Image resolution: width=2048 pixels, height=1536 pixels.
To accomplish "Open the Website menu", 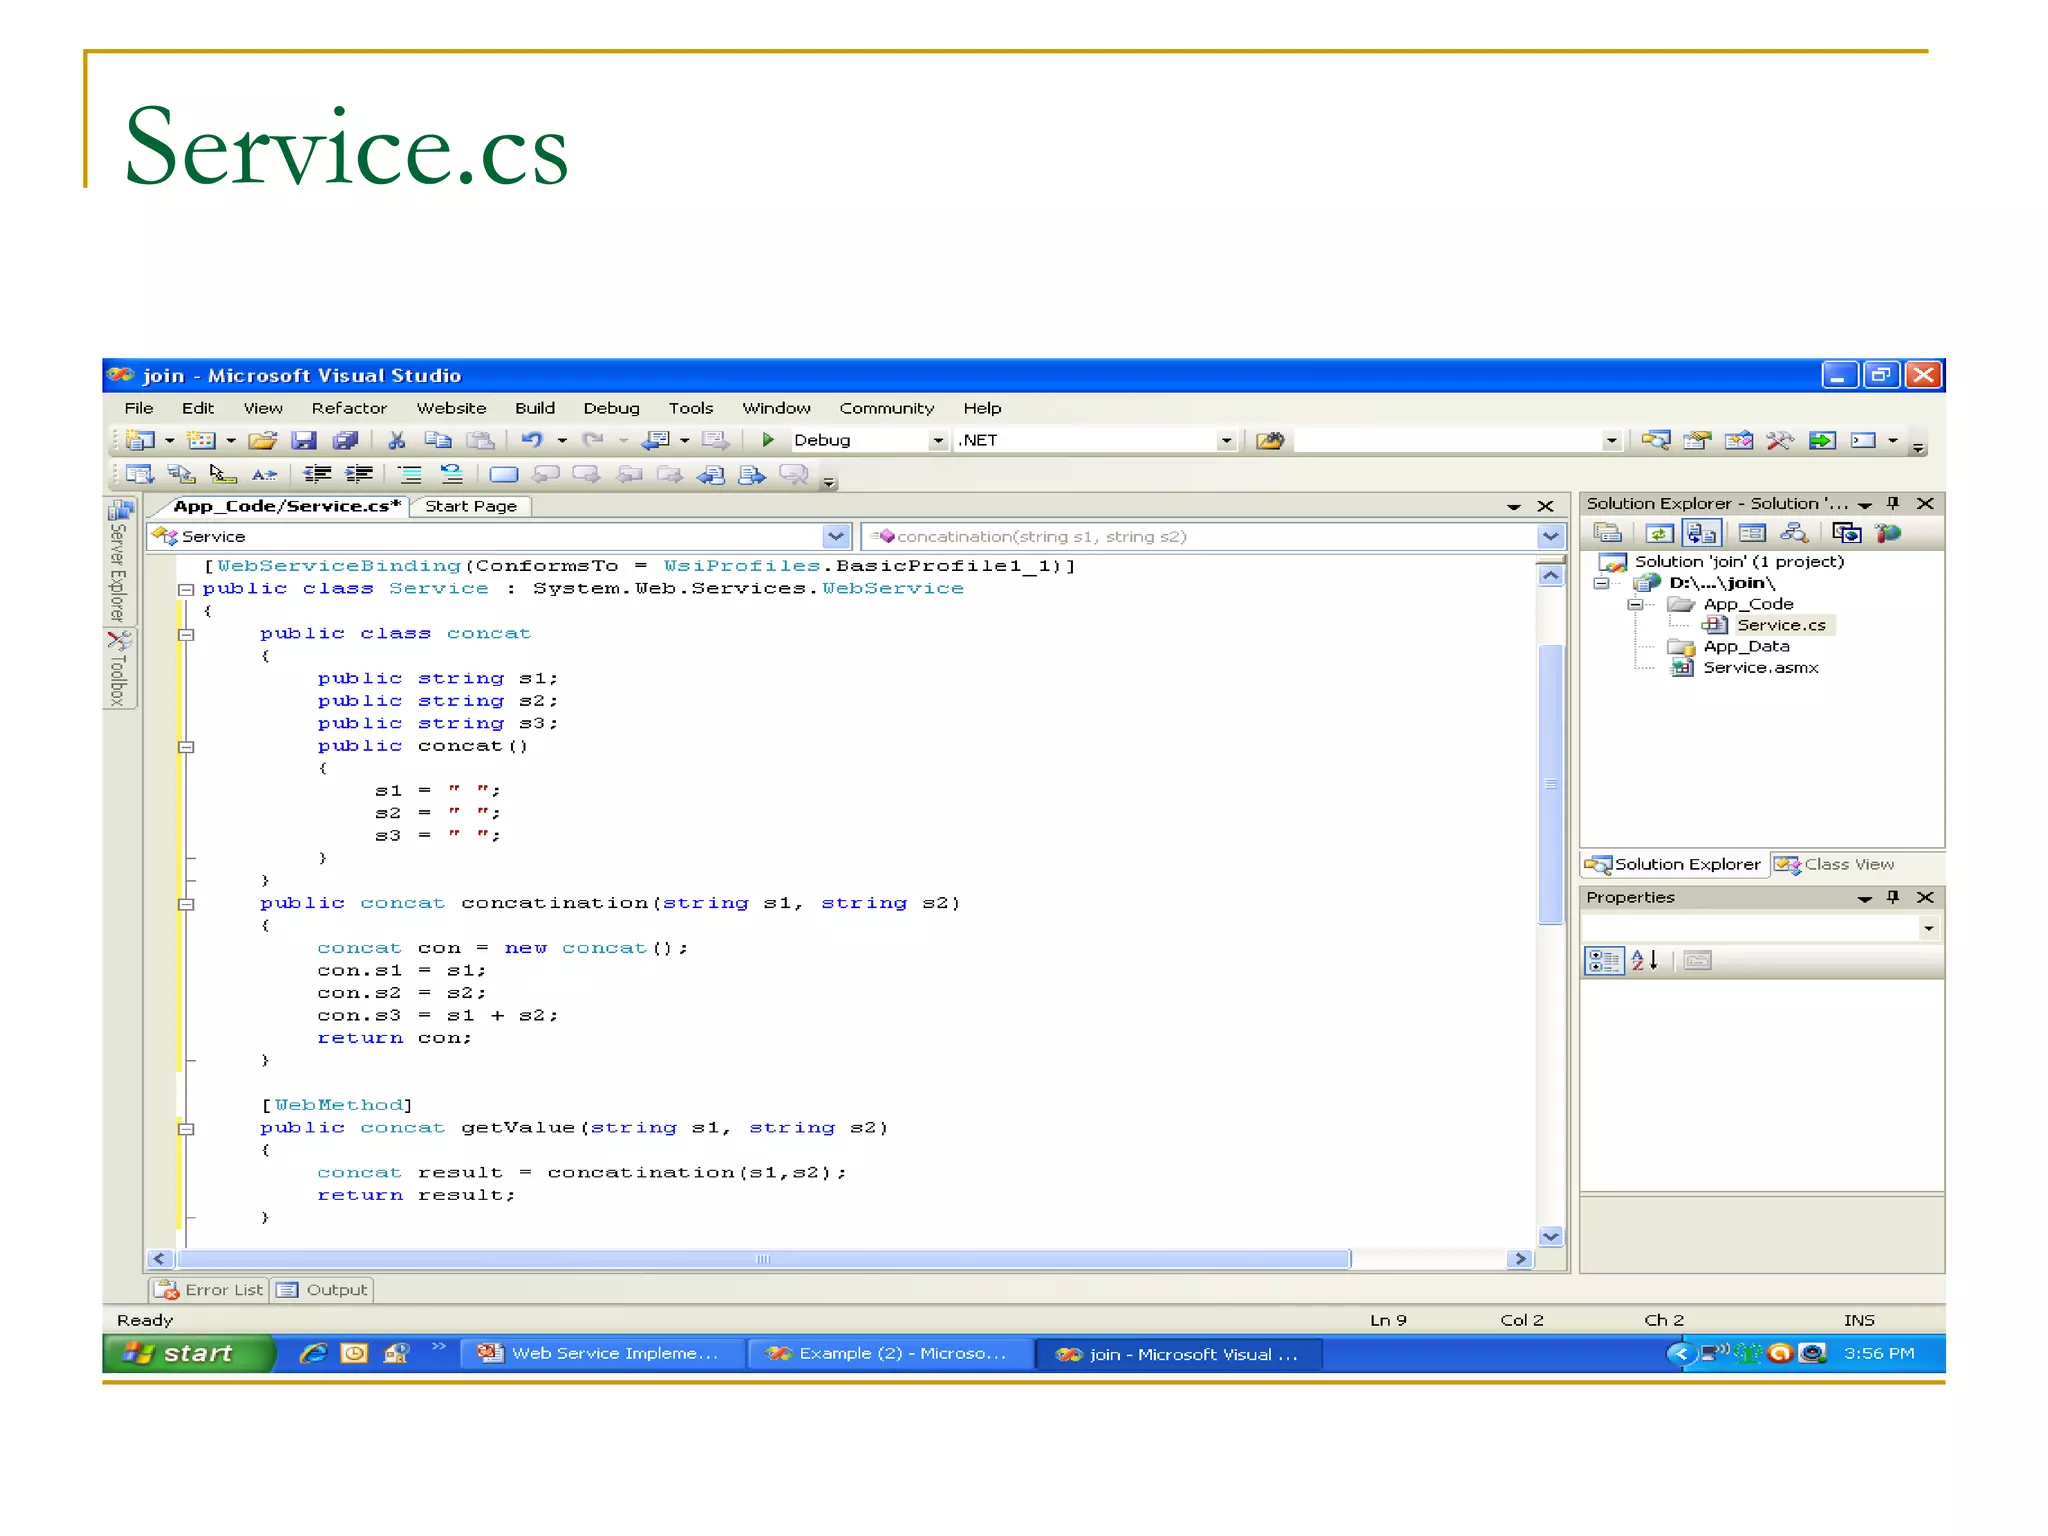I will (451, 408).
